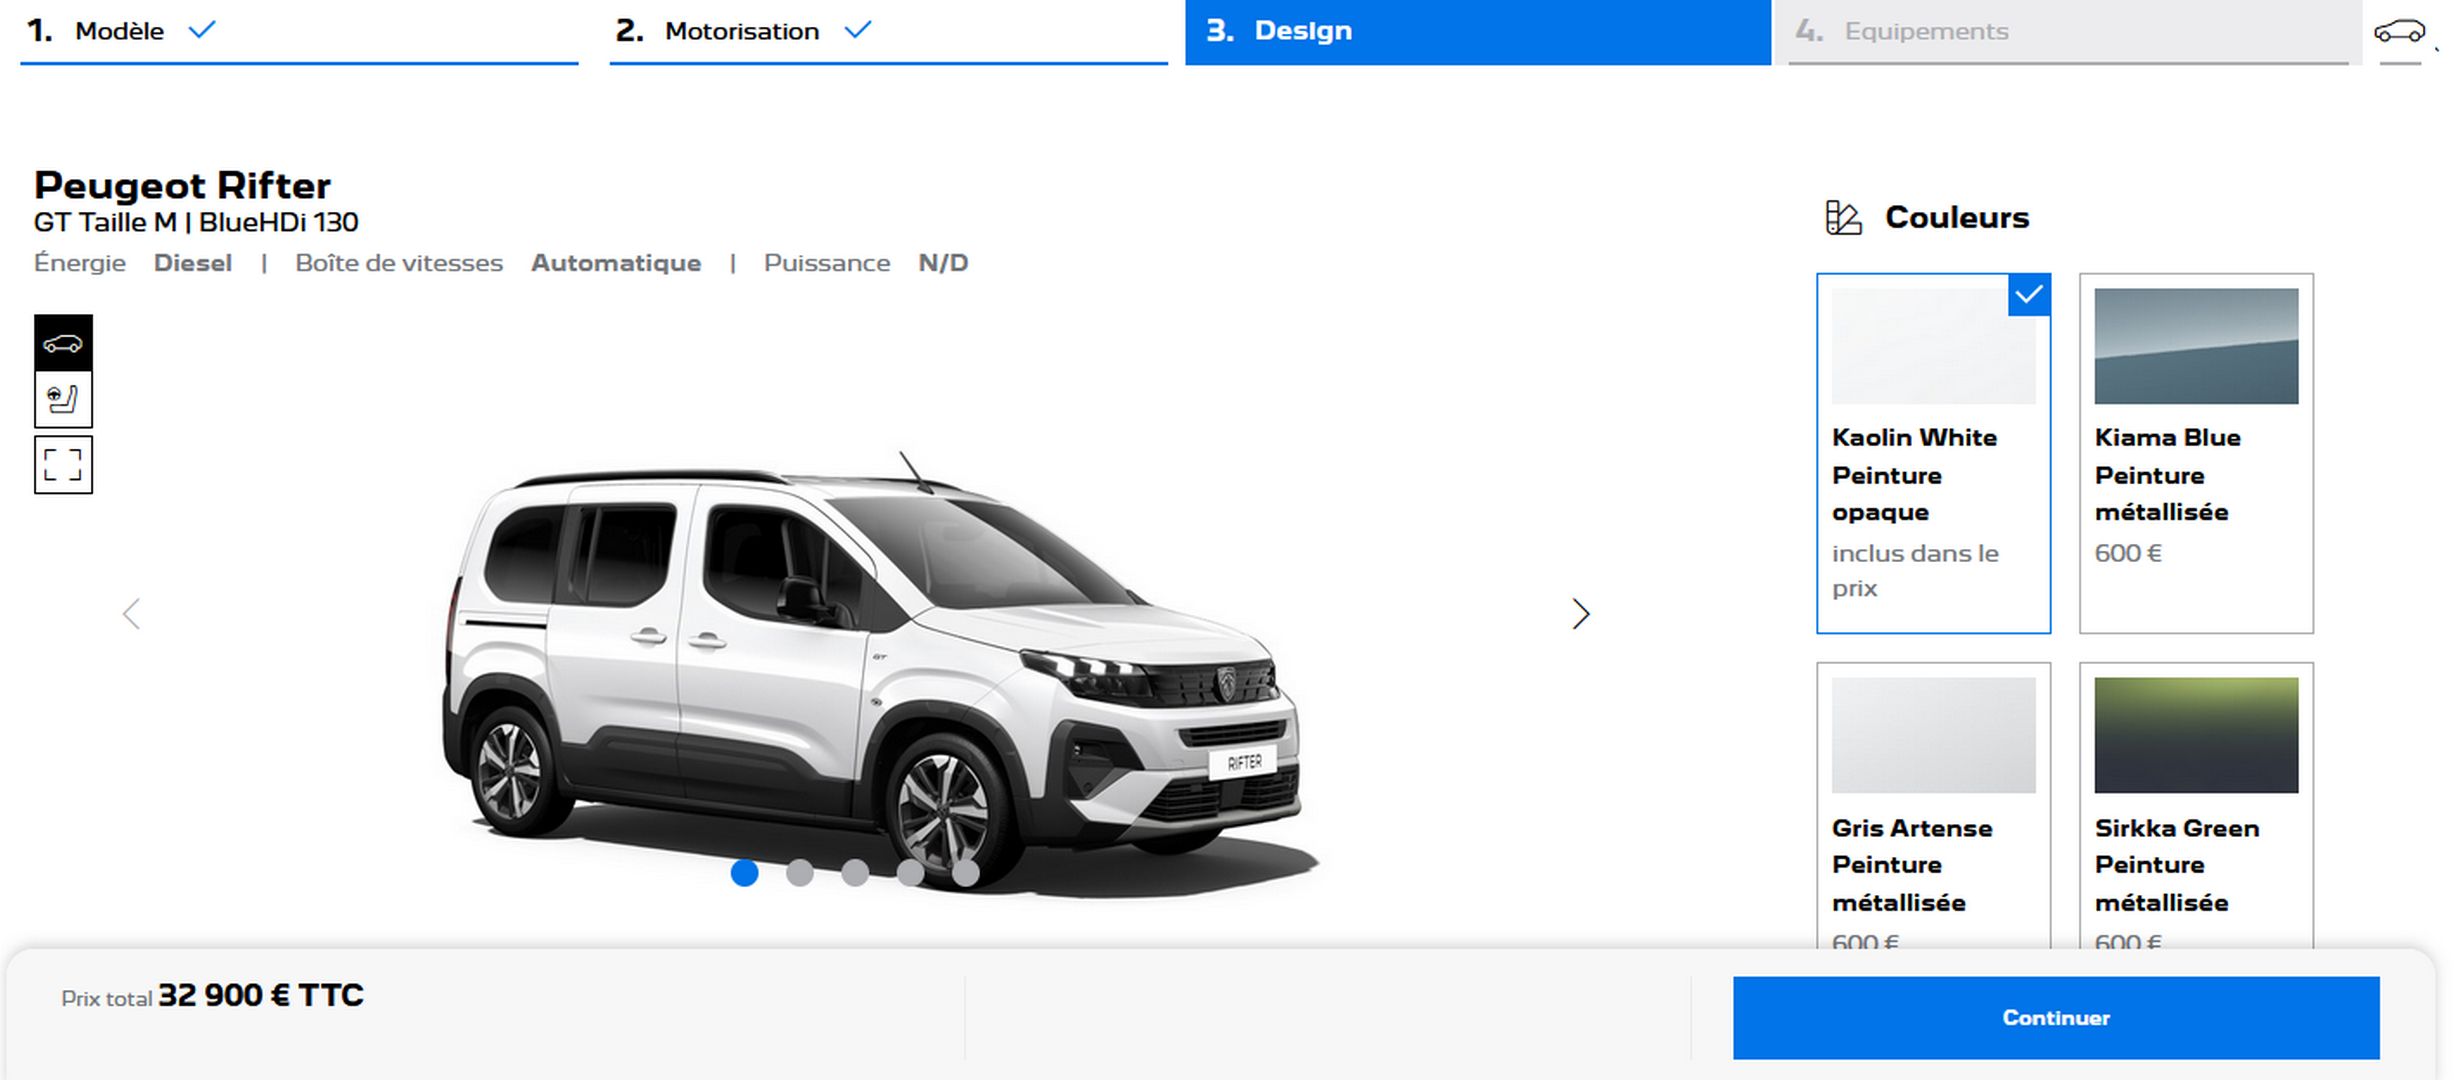2454x1080 pixels.
Task: Select second carousel dot
Action: pyautogui.click(x=799, y=873)
